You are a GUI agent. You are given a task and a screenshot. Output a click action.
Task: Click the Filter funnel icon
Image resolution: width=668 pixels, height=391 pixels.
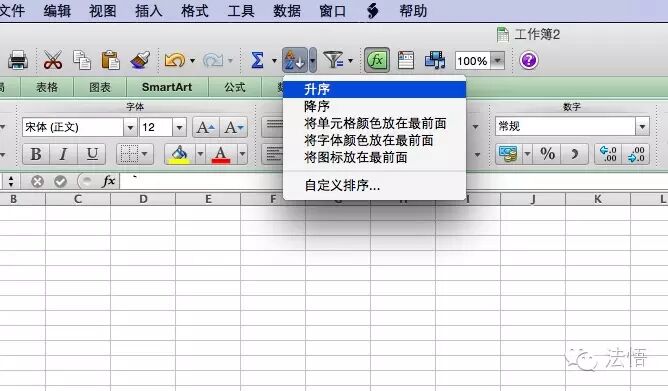(x=333, y=60)
